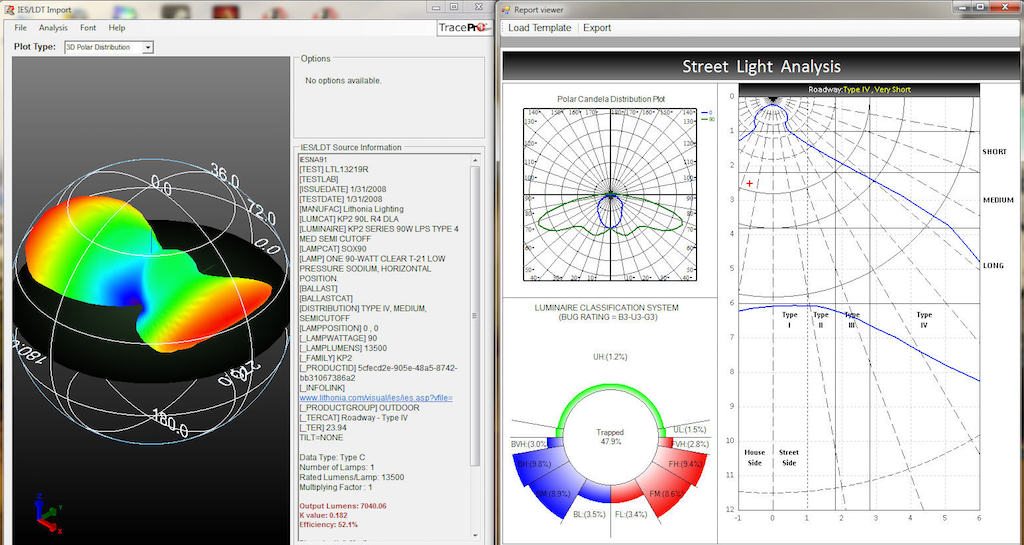
Task: Open the Help menu
Action: click(x=117, y=28)
